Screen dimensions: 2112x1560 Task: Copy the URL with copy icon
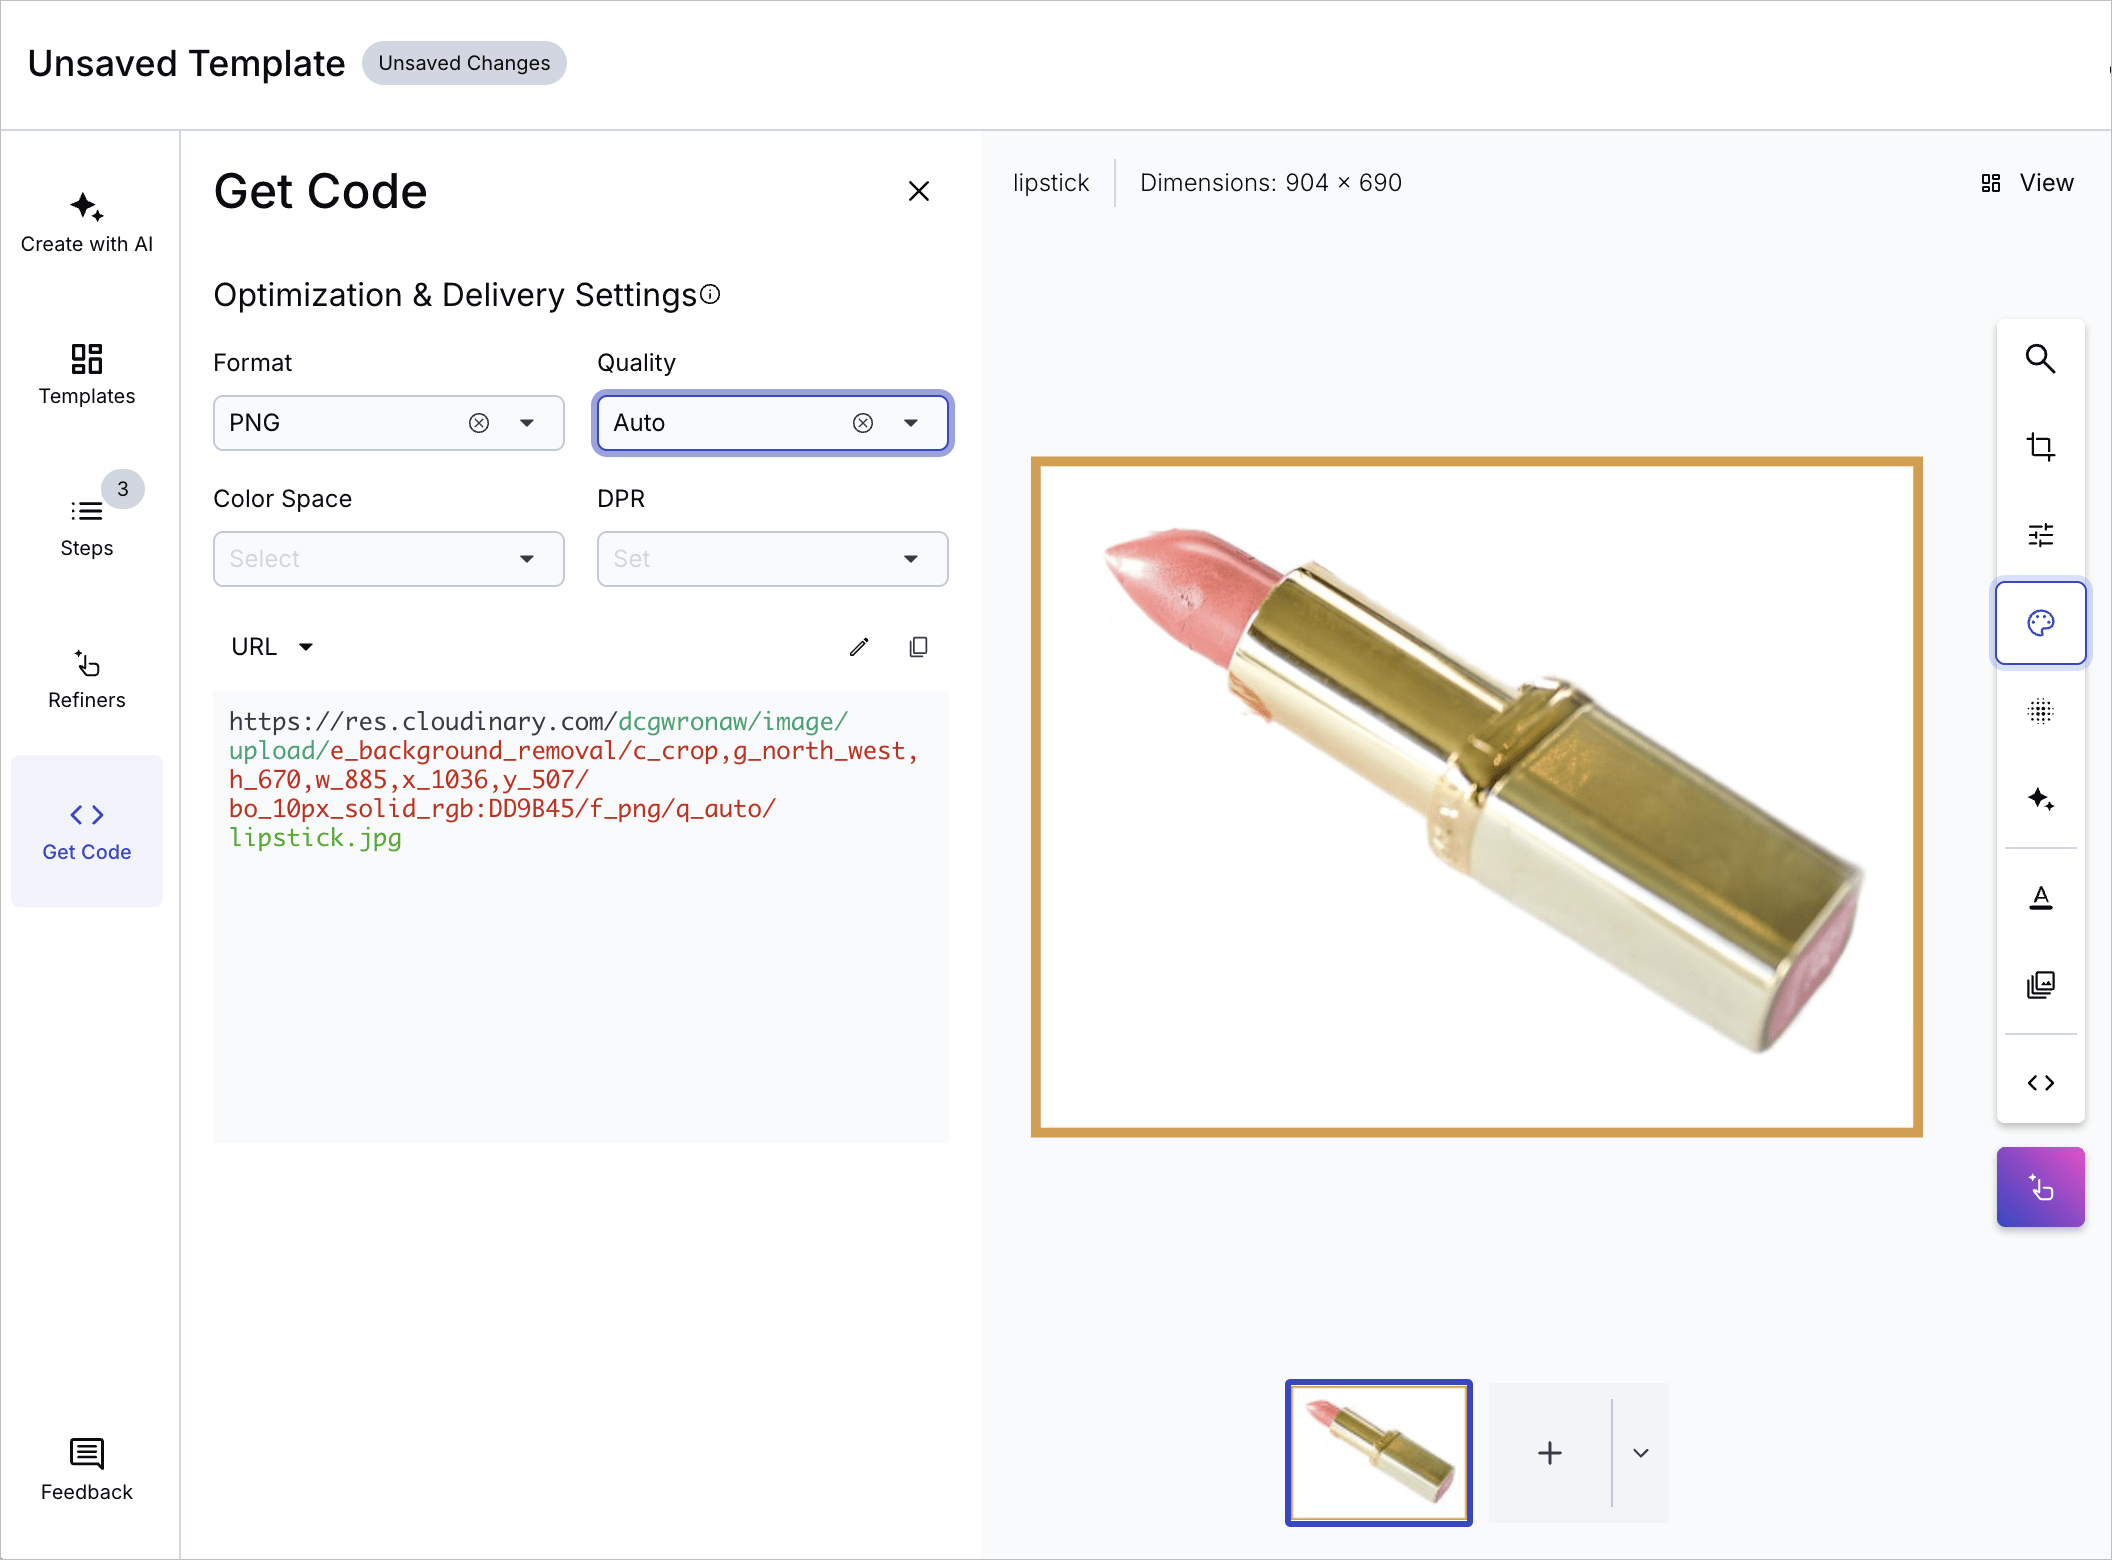pos(918,647)
